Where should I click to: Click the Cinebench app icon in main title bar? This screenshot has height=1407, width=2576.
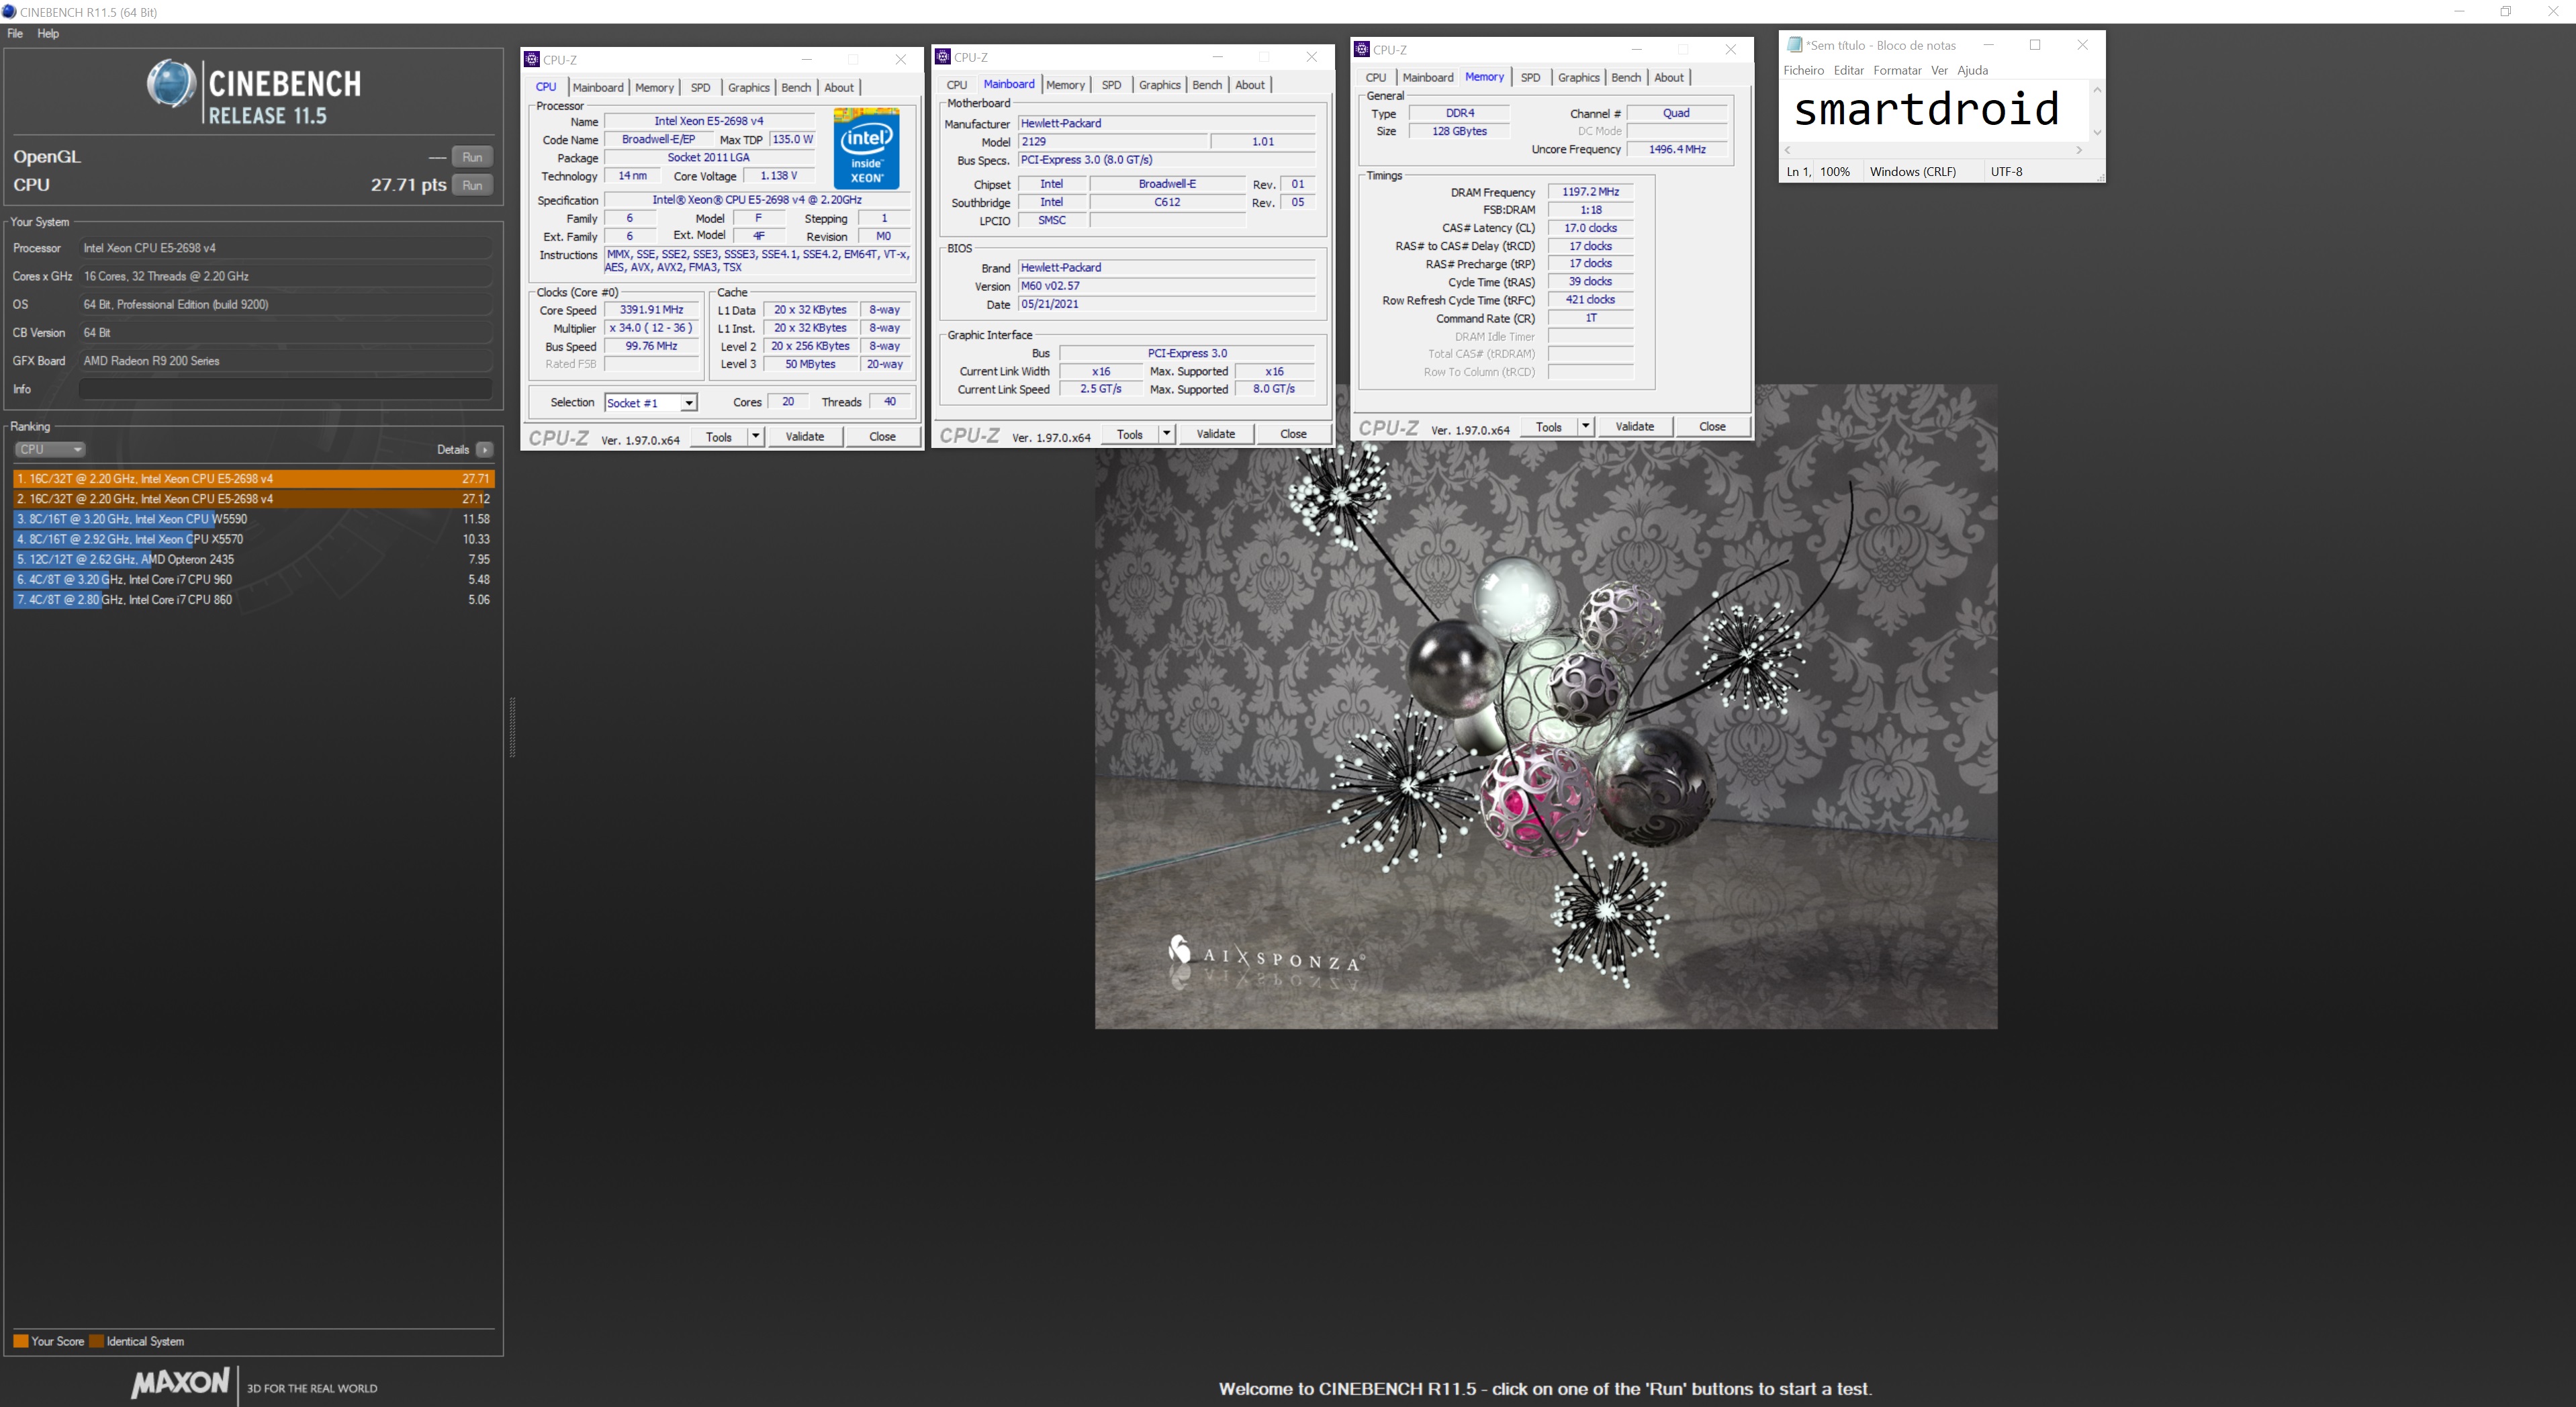(x=10, y=12)
